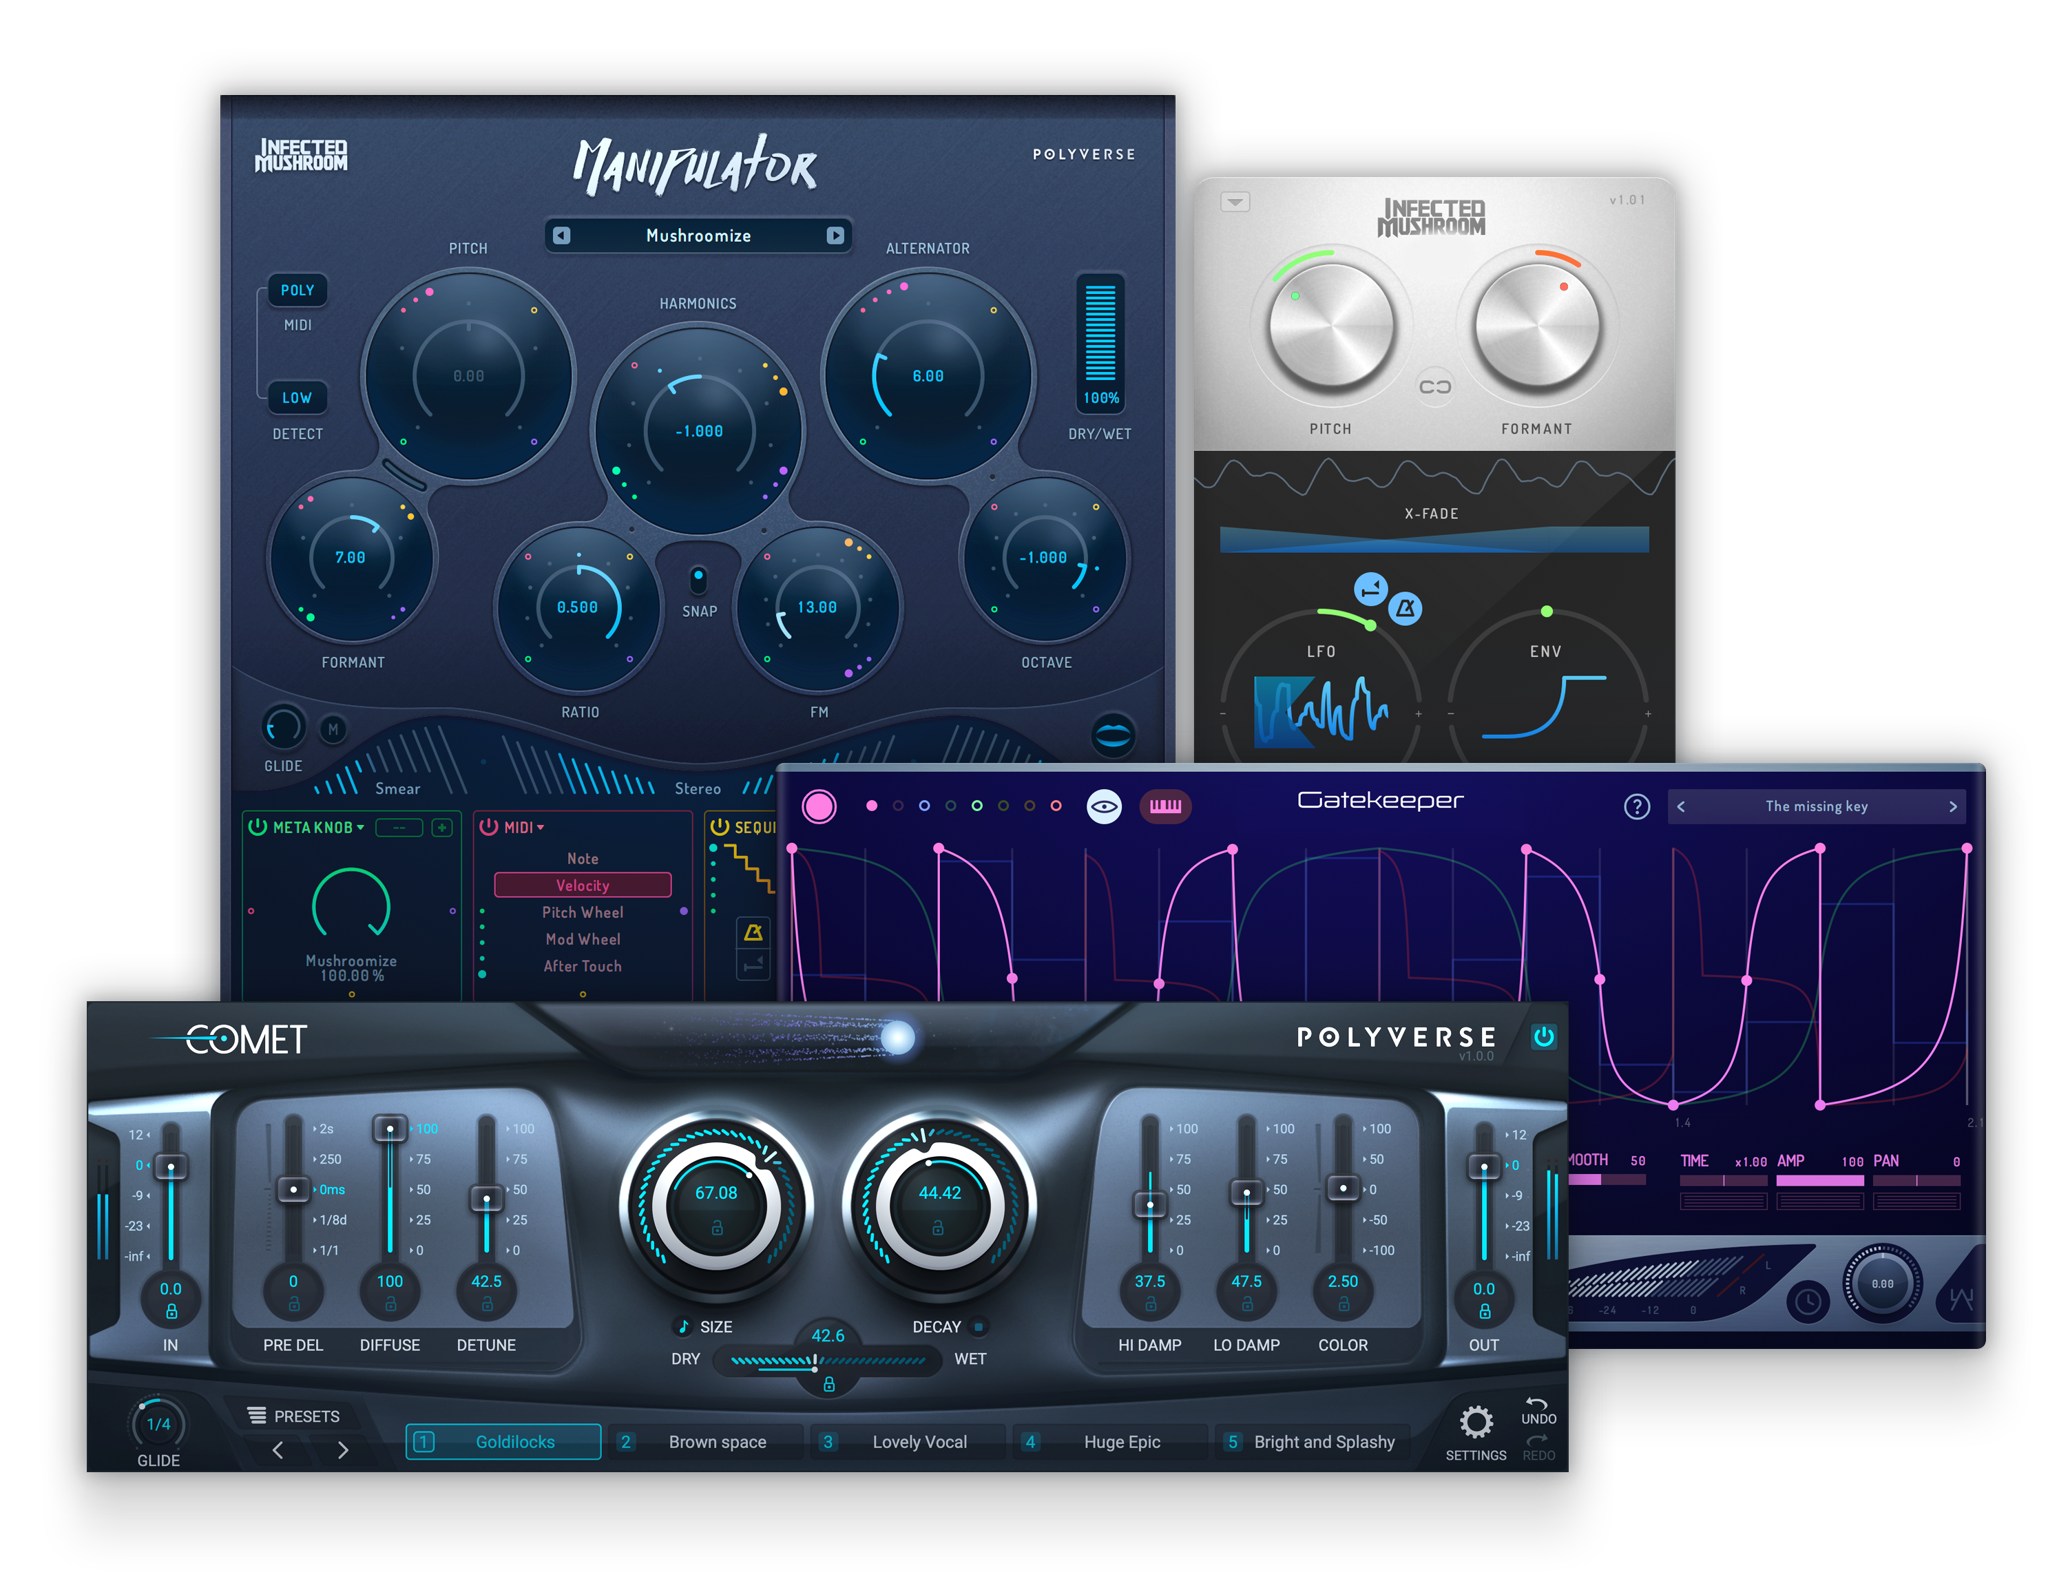The image size is (2048, 1592).
Task: Click lock icon under IN value
Action: (x=171, y=1311)
